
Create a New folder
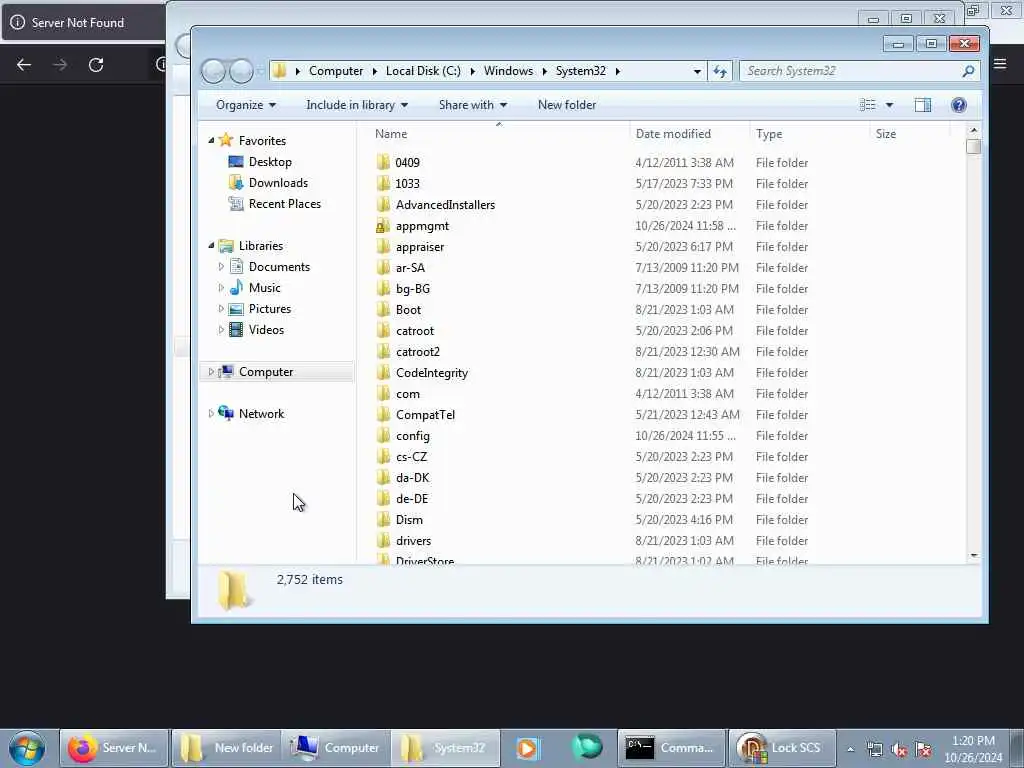click(567, 105)
